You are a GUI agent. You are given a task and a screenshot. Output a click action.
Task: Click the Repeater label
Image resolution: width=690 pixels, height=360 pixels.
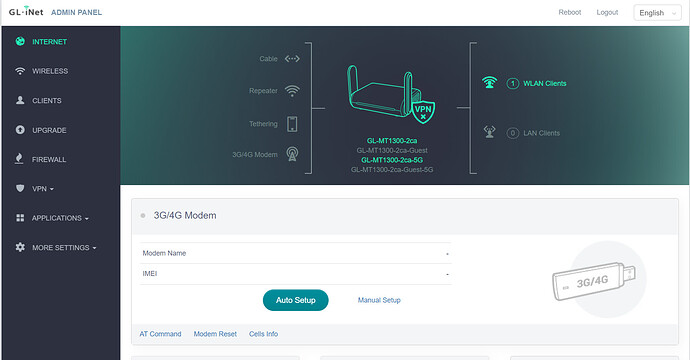263,91
